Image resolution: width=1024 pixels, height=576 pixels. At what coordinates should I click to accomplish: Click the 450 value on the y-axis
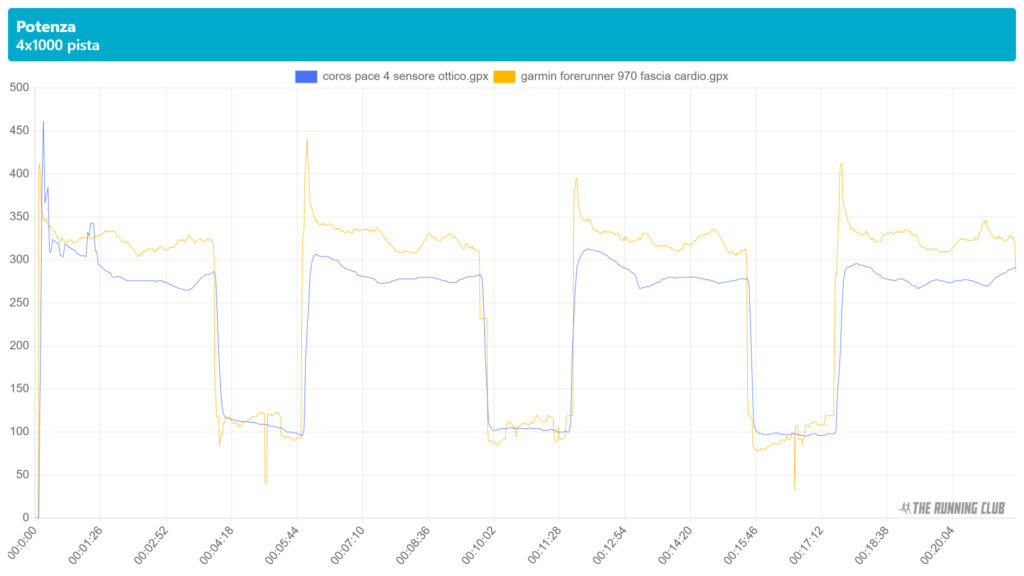[x=18, y=131]
